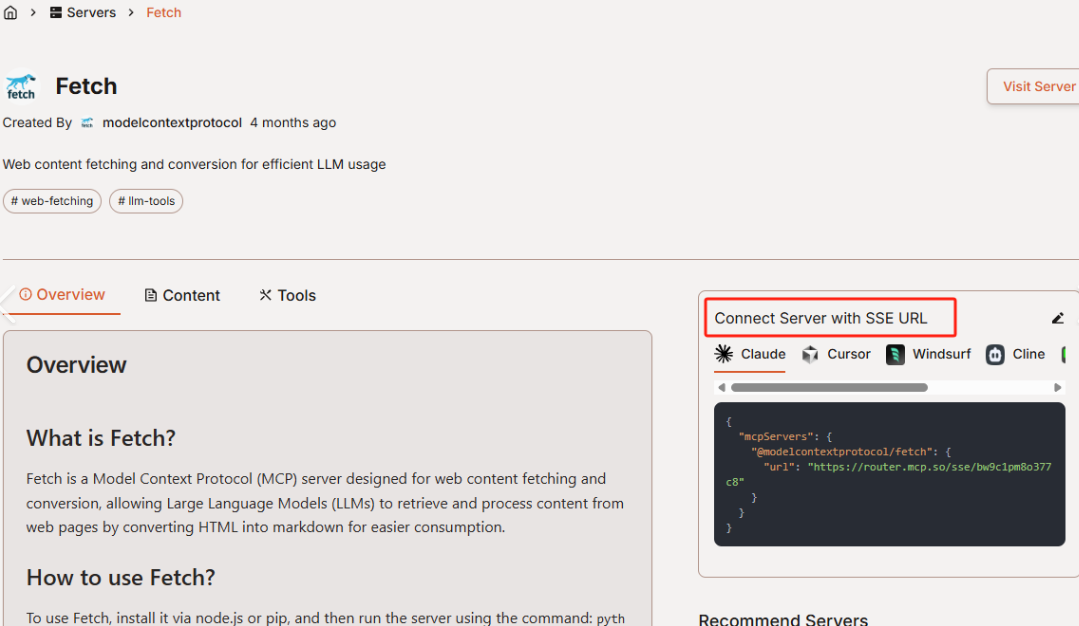Switch to the Tools tab
The width and height of the screenshot is (1079, 626).
pos(288,295)
